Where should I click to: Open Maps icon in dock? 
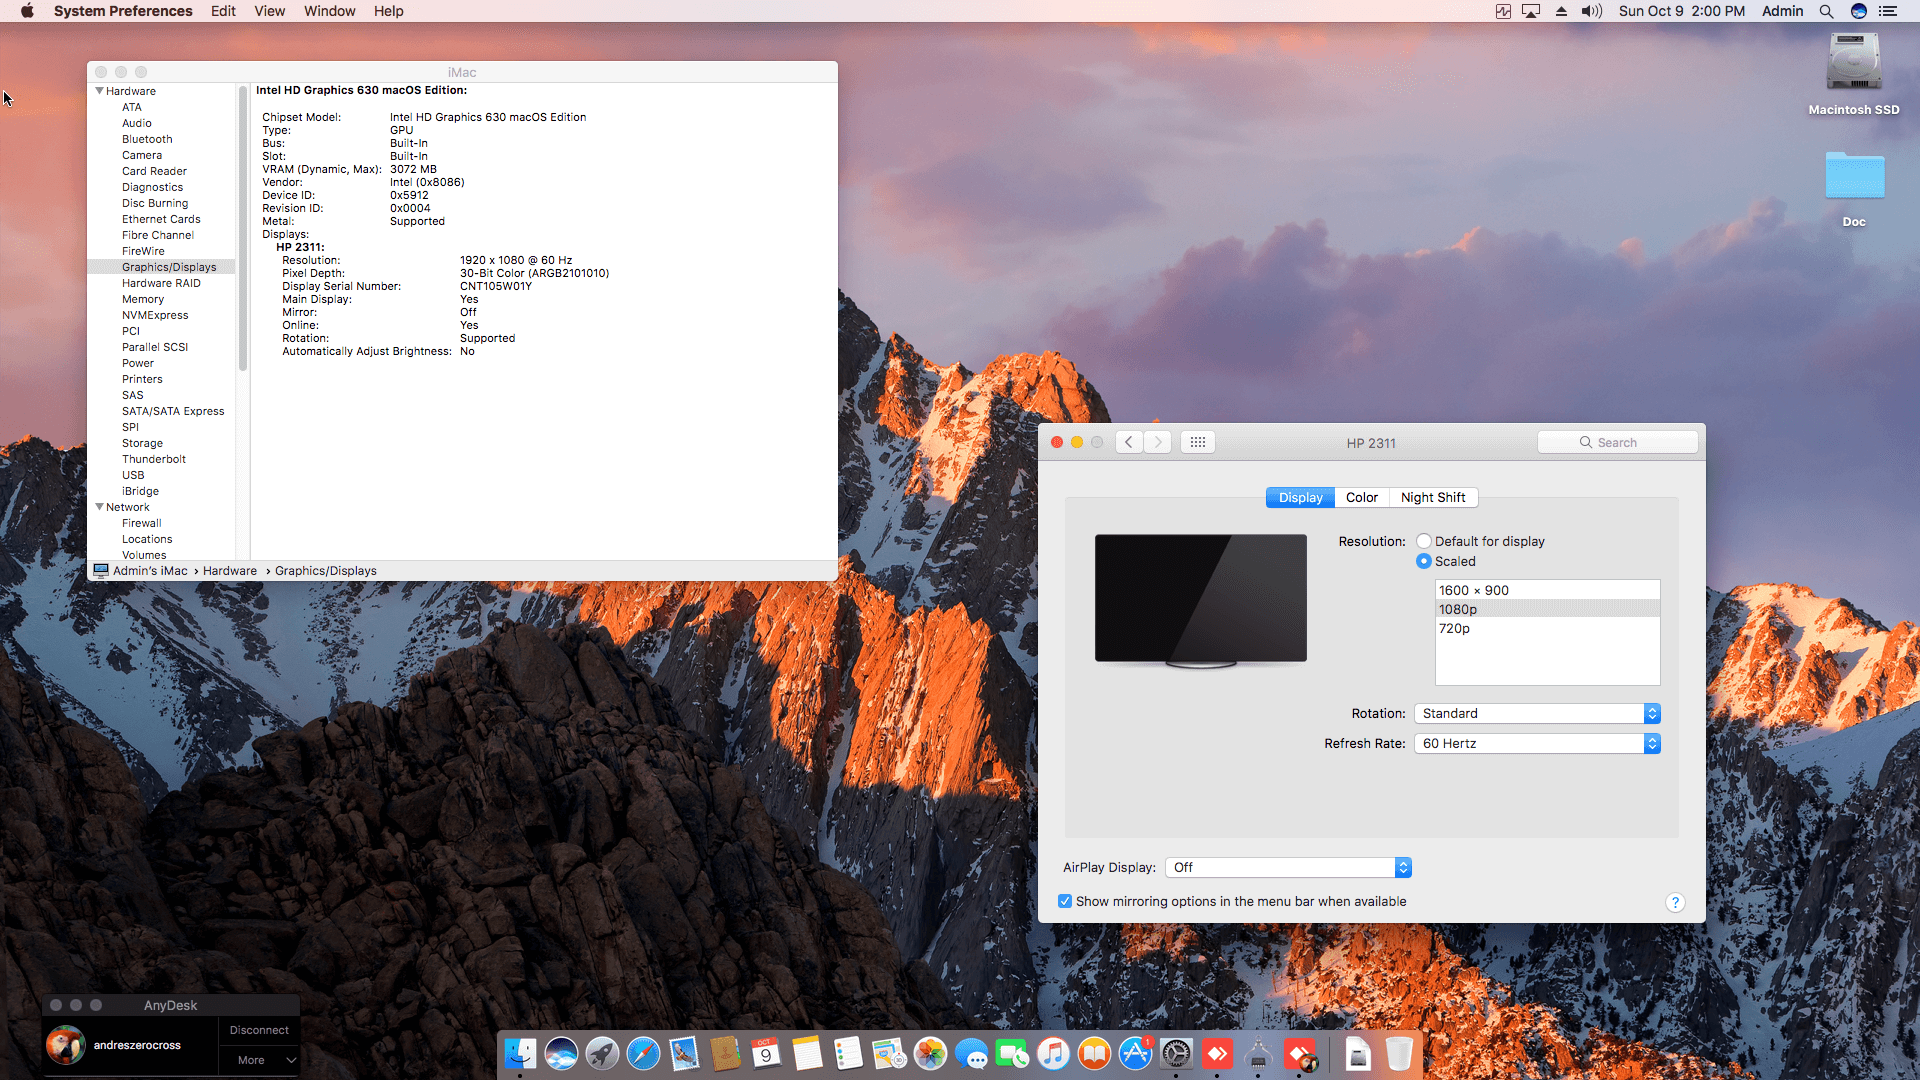pos(889,1053)
